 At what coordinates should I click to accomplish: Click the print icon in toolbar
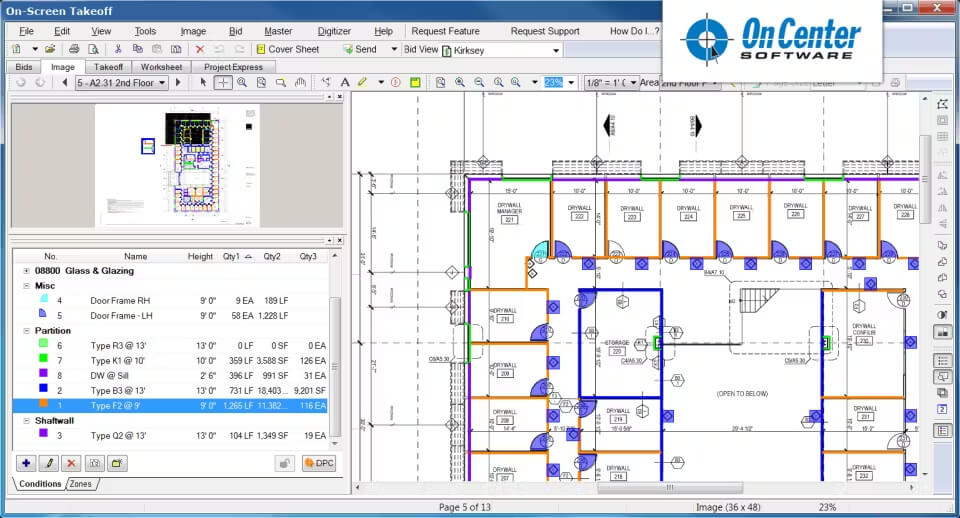pos(74,49)
